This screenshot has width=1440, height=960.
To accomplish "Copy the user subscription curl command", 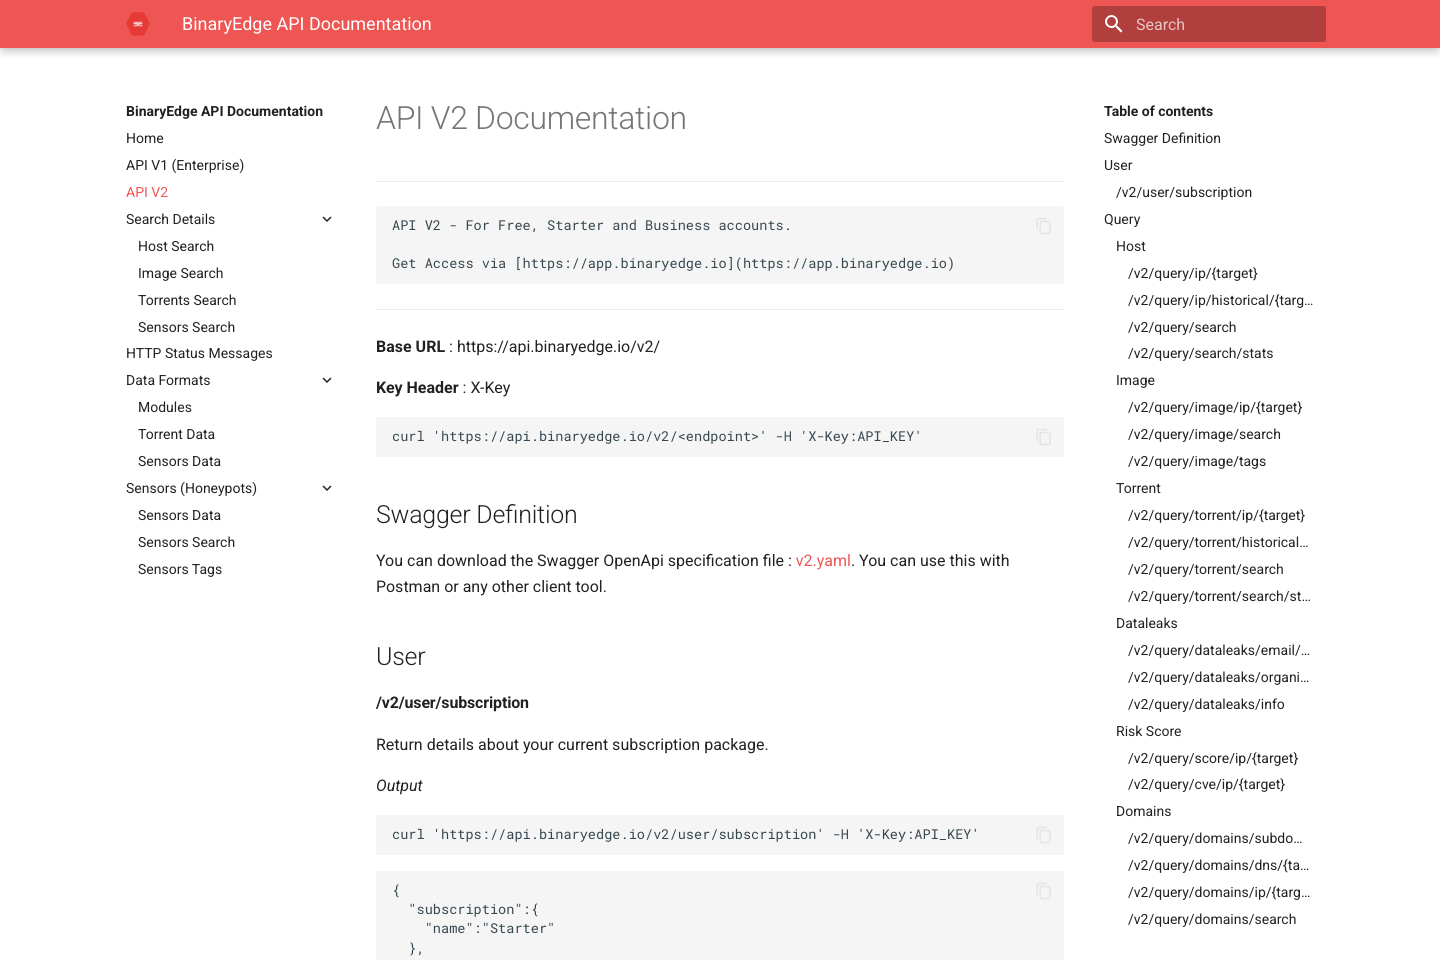I will (x=1043, y=835).
